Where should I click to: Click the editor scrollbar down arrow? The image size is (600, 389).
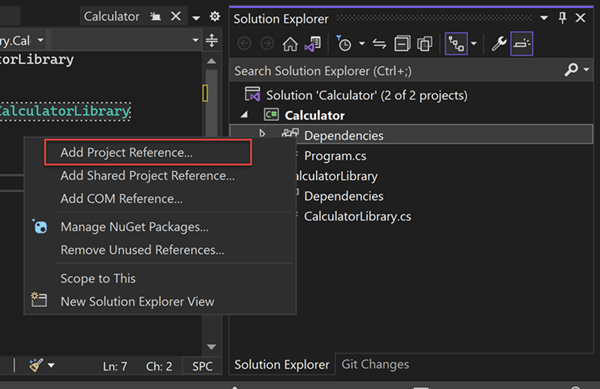pyautogui.click(x=212, y=347)
